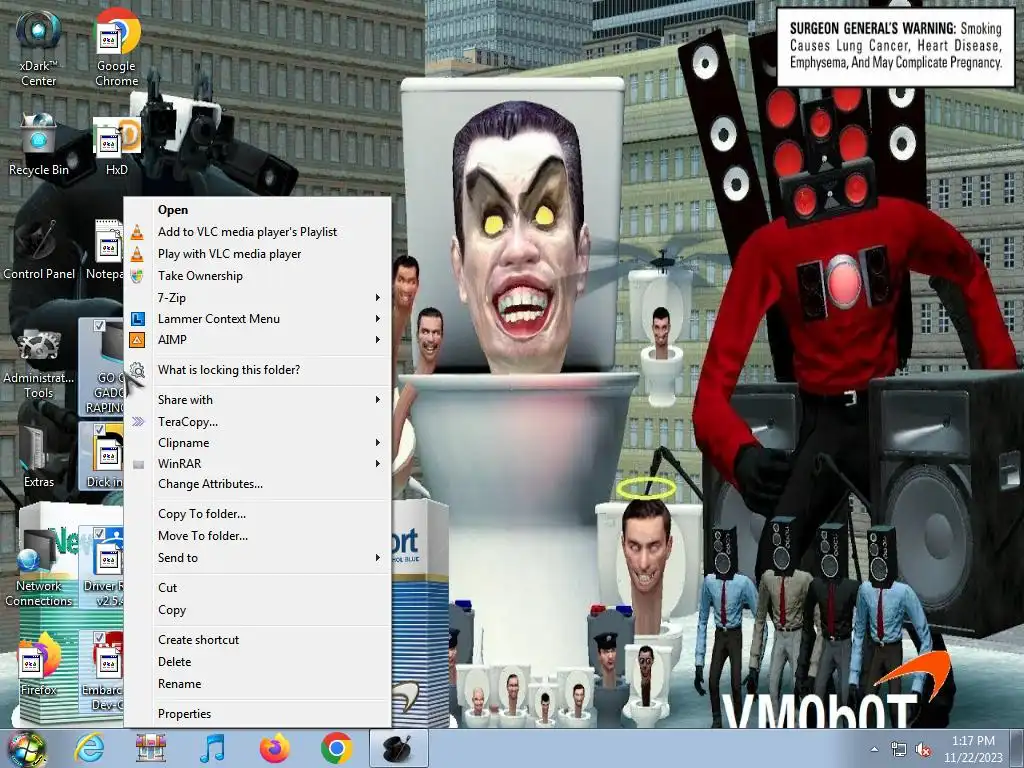
Task: Select Move To folder...
Action: pos(257,536)
